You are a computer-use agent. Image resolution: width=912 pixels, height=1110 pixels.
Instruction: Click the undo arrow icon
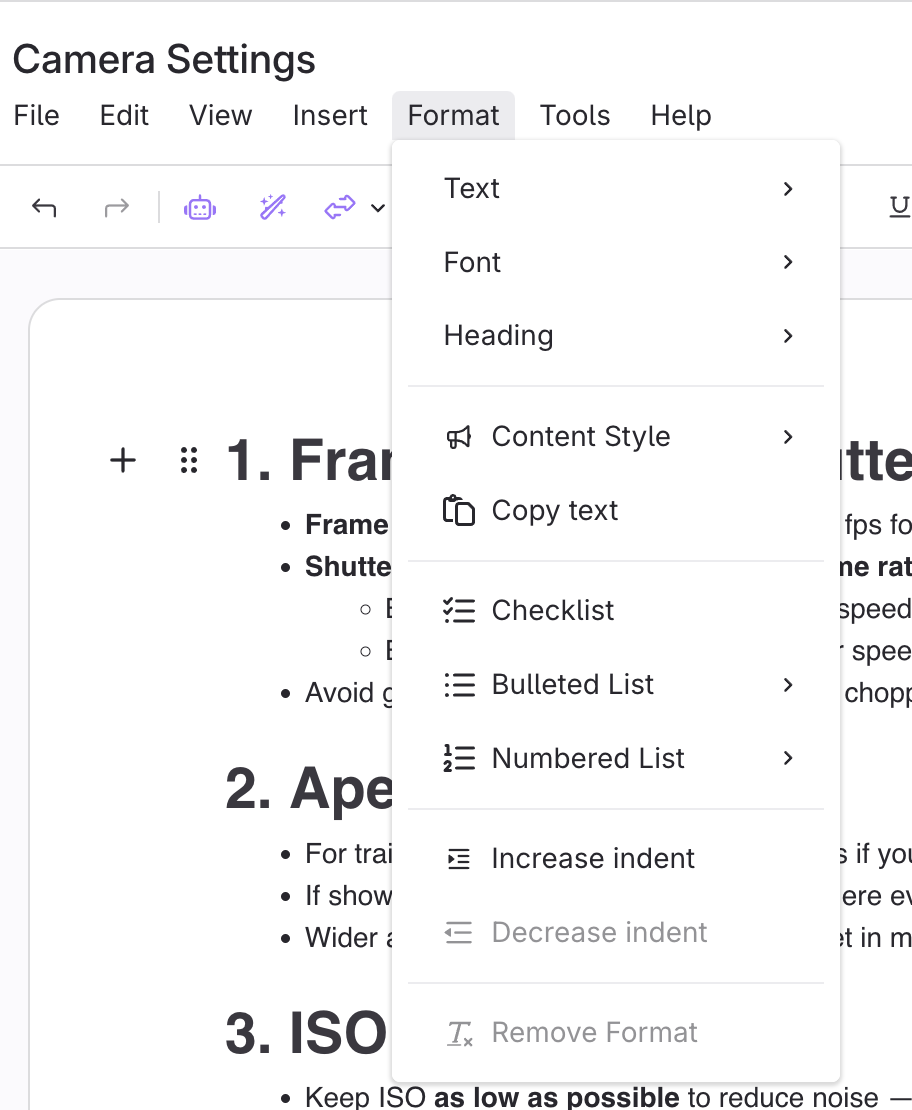[44, 208]
